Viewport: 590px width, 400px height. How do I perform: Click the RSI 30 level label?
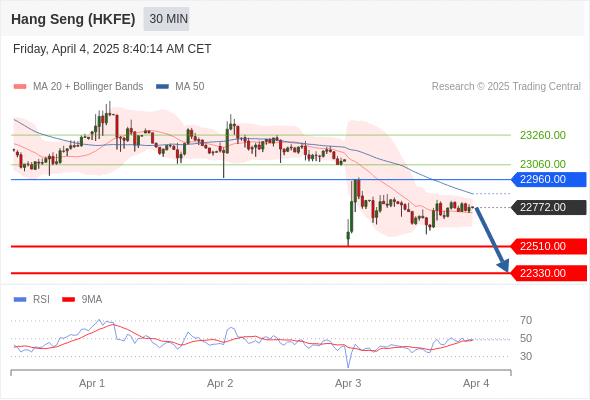(526, 356)
